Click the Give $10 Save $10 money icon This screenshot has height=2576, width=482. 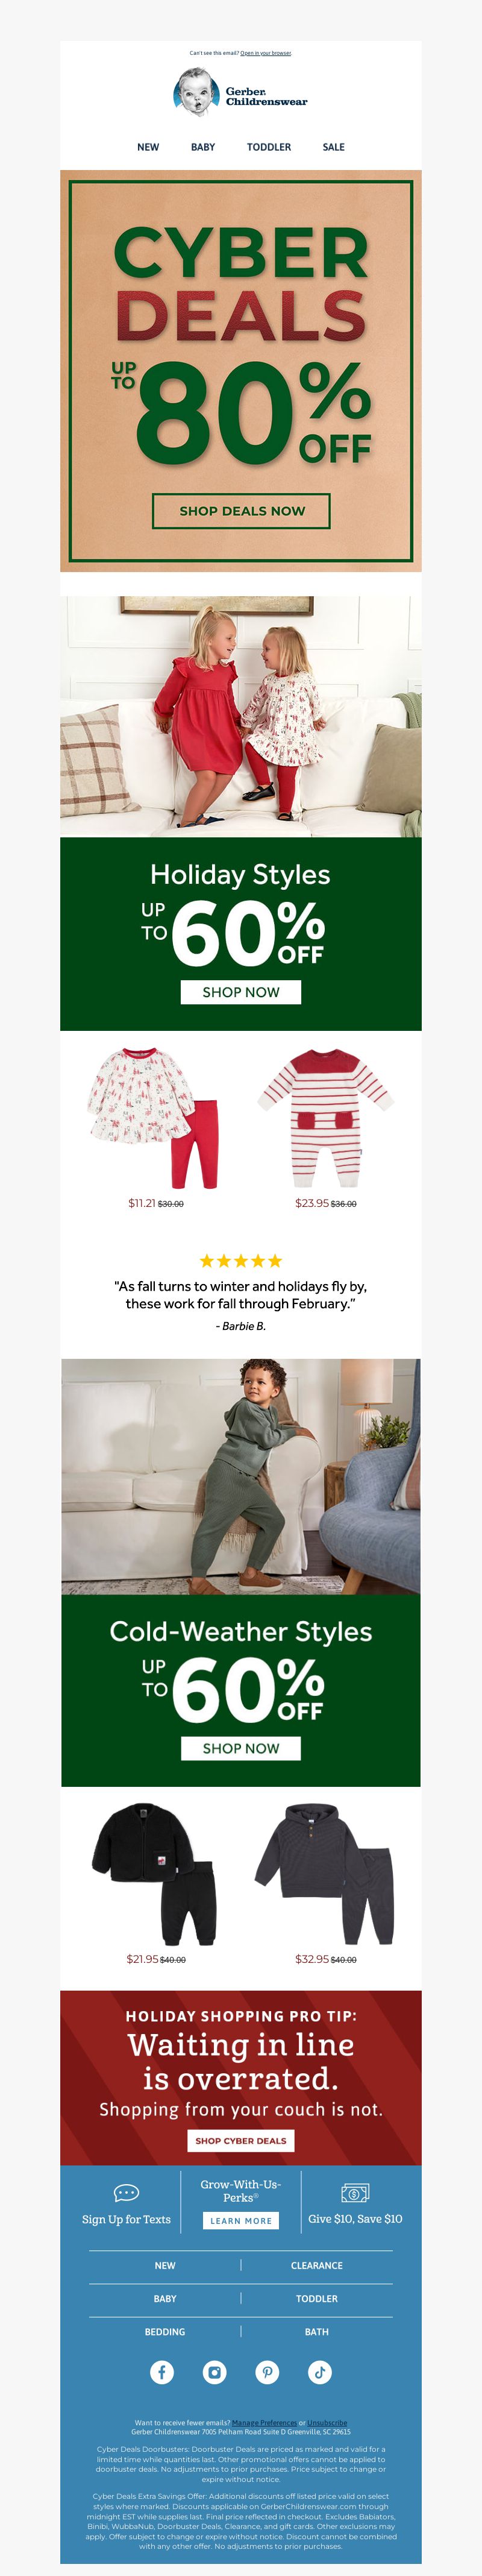coord(355,2194)
